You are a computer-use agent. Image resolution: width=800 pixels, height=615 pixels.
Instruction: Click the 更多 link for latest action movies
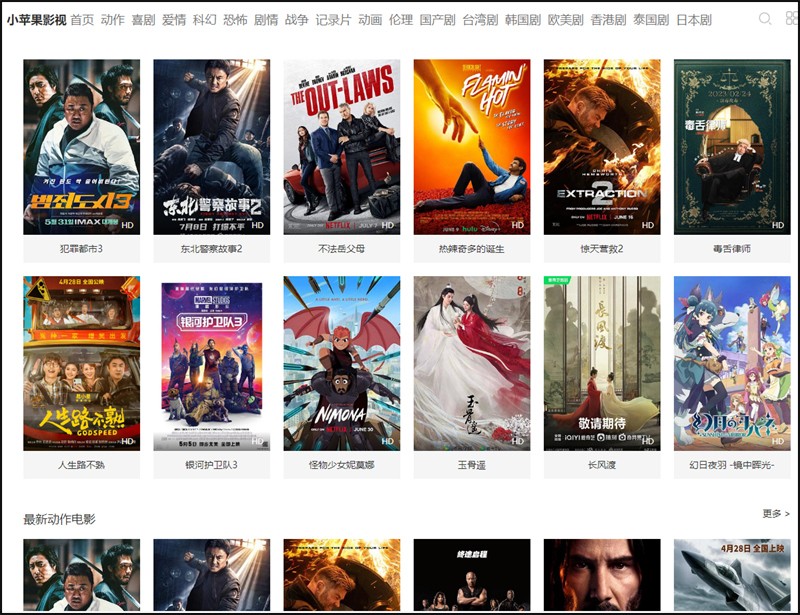click(x=775, y=514)
